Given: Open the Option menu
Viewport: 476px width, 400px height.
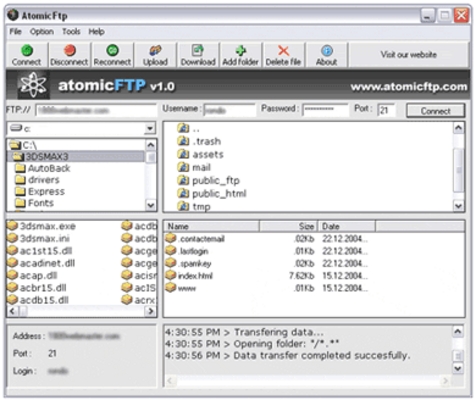Looking at the screenshot, I should (42, 32).
